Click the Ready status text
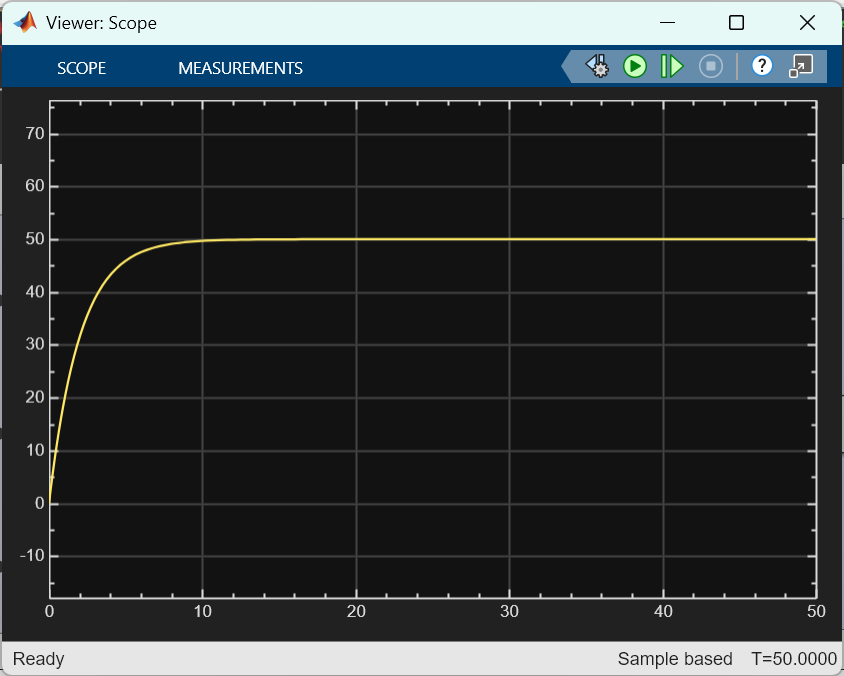Viewport: 844px width, 676px height. point(38,659)
